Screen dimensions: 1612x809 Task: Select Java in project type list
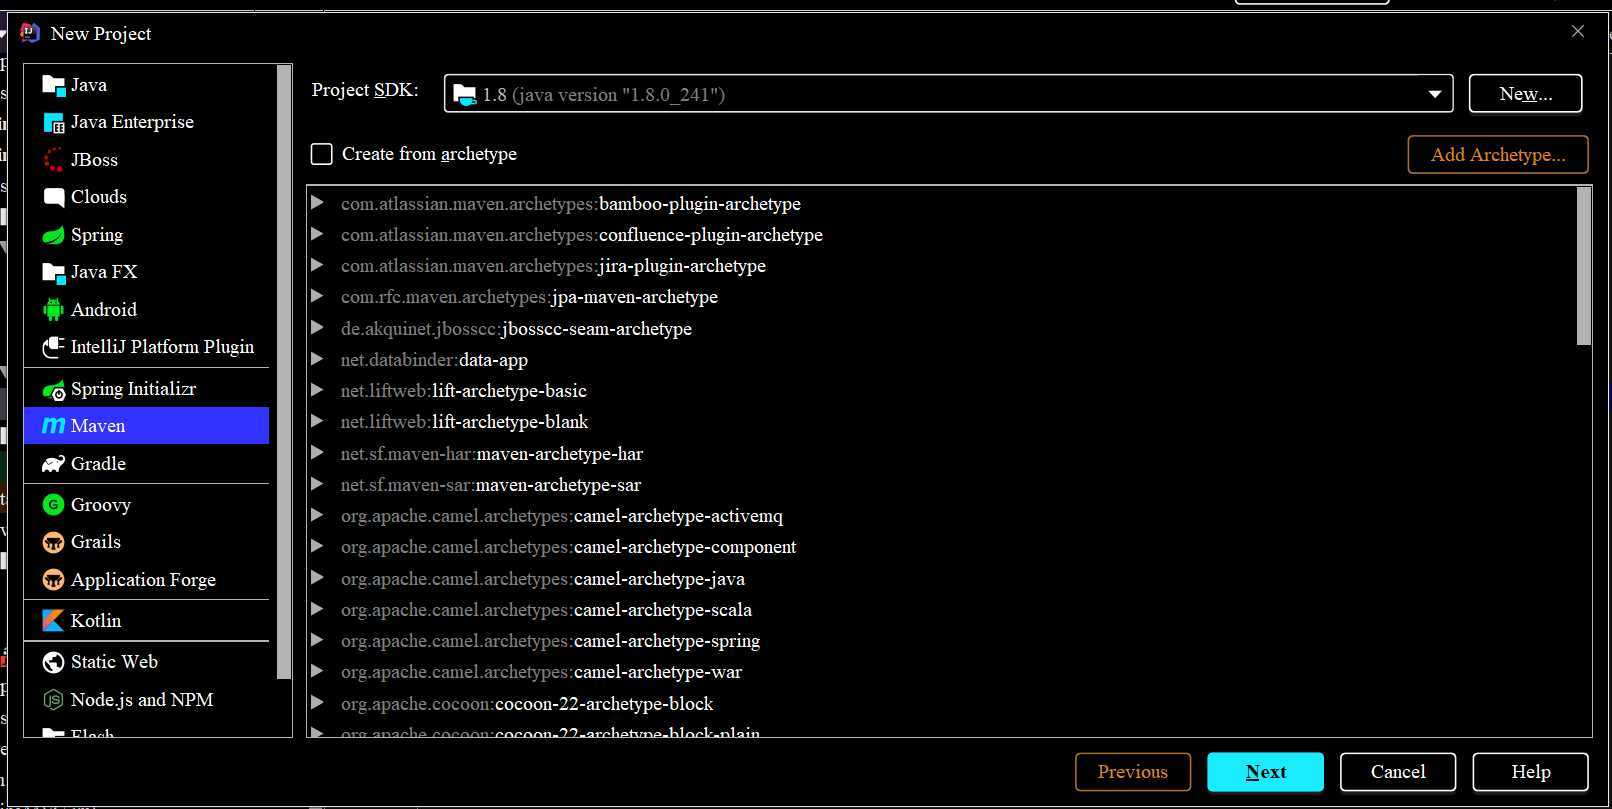pyautogui.click(x=146, y=85)
